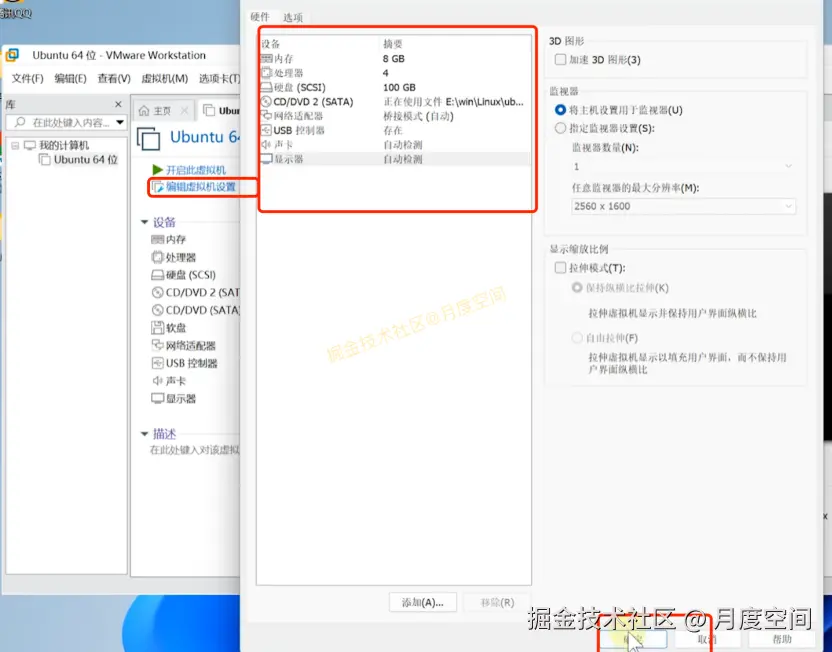Collapse the 描述 section
832x652 pixels.
(144, 434)
